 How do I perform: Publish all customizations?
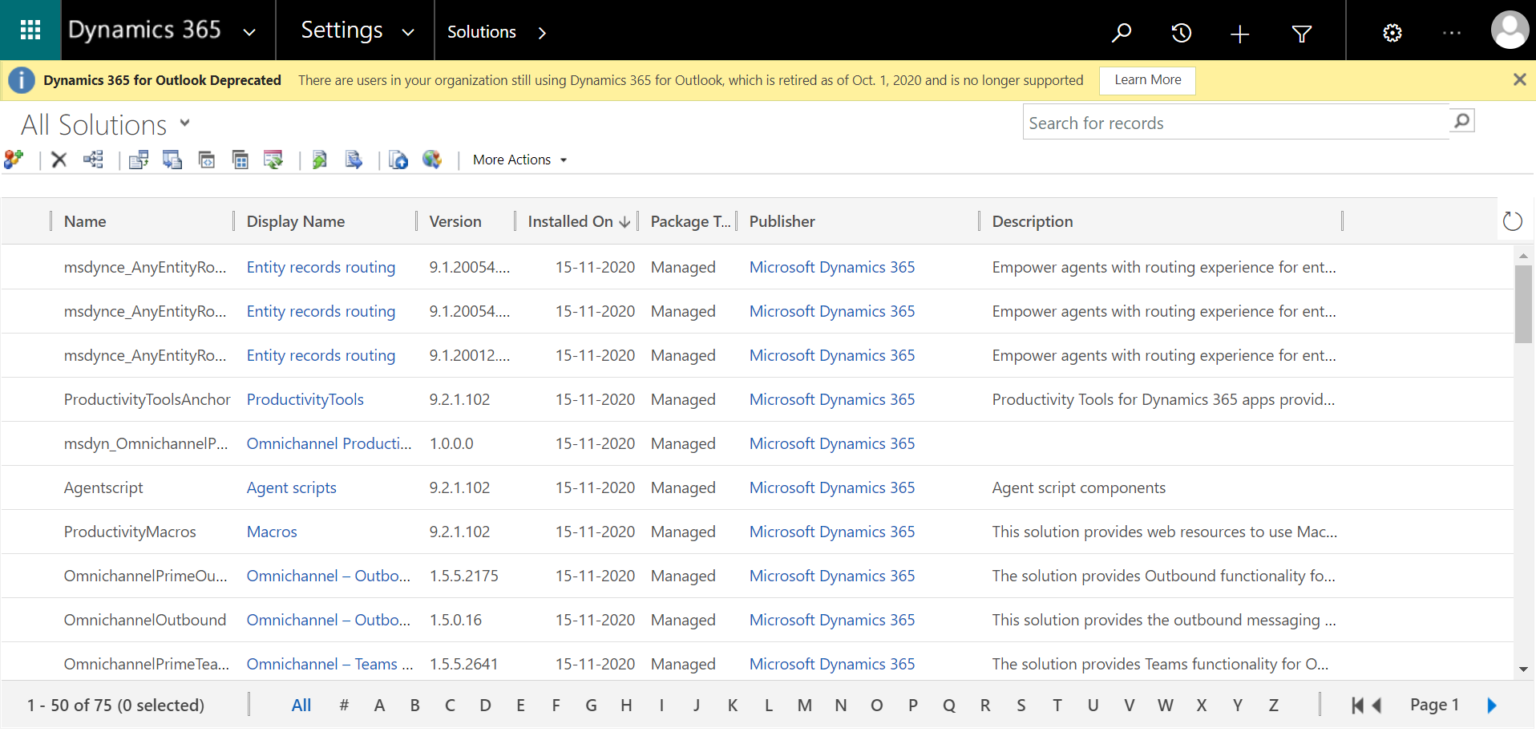coord(432,159)
